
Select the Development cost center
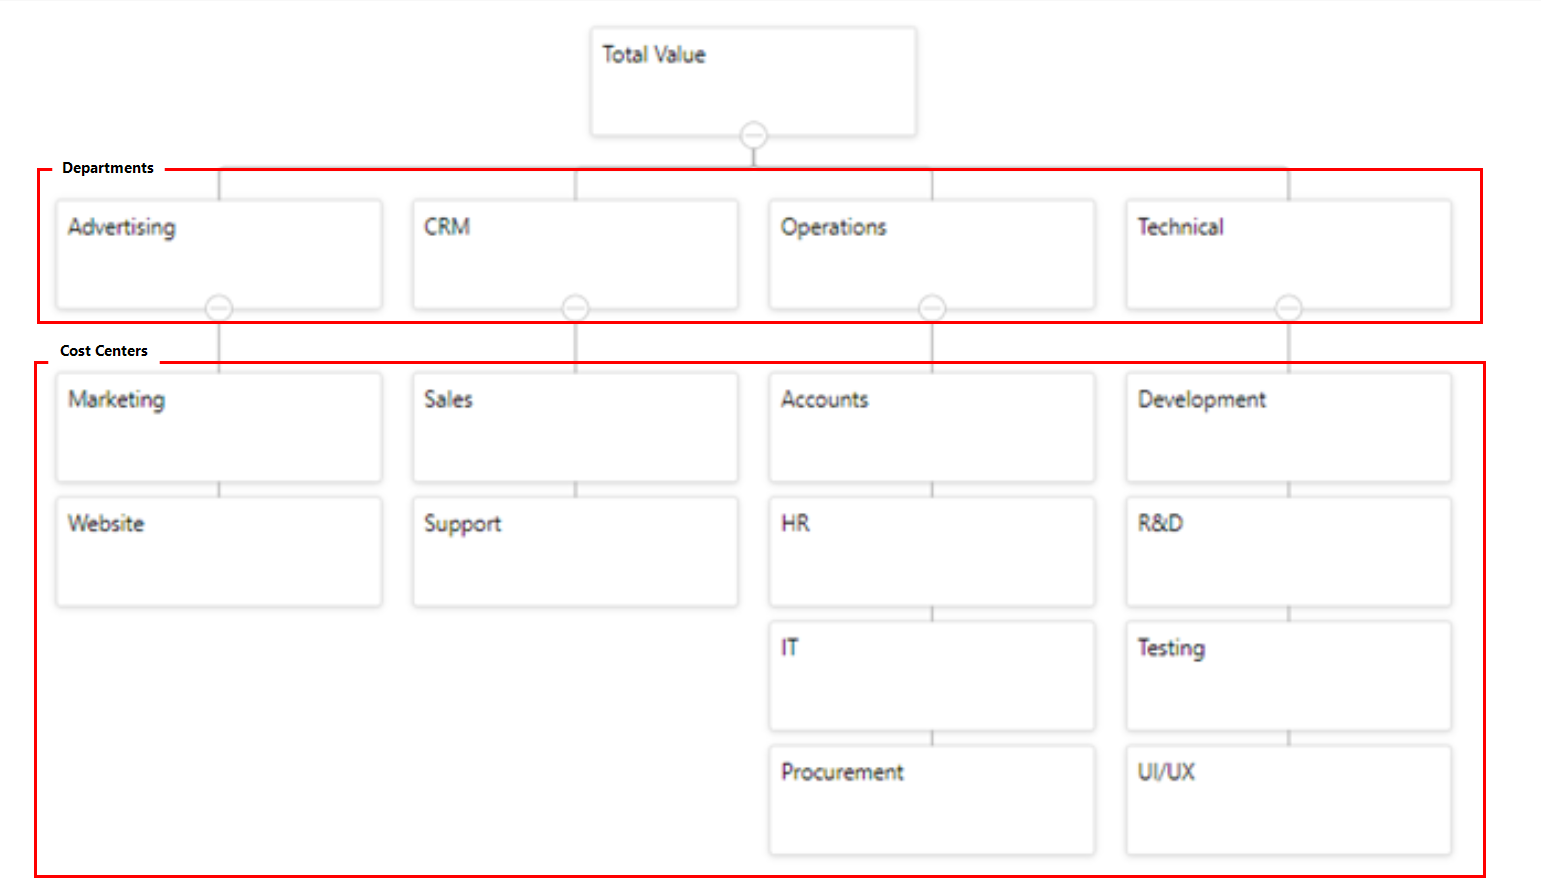point(1288,427)
